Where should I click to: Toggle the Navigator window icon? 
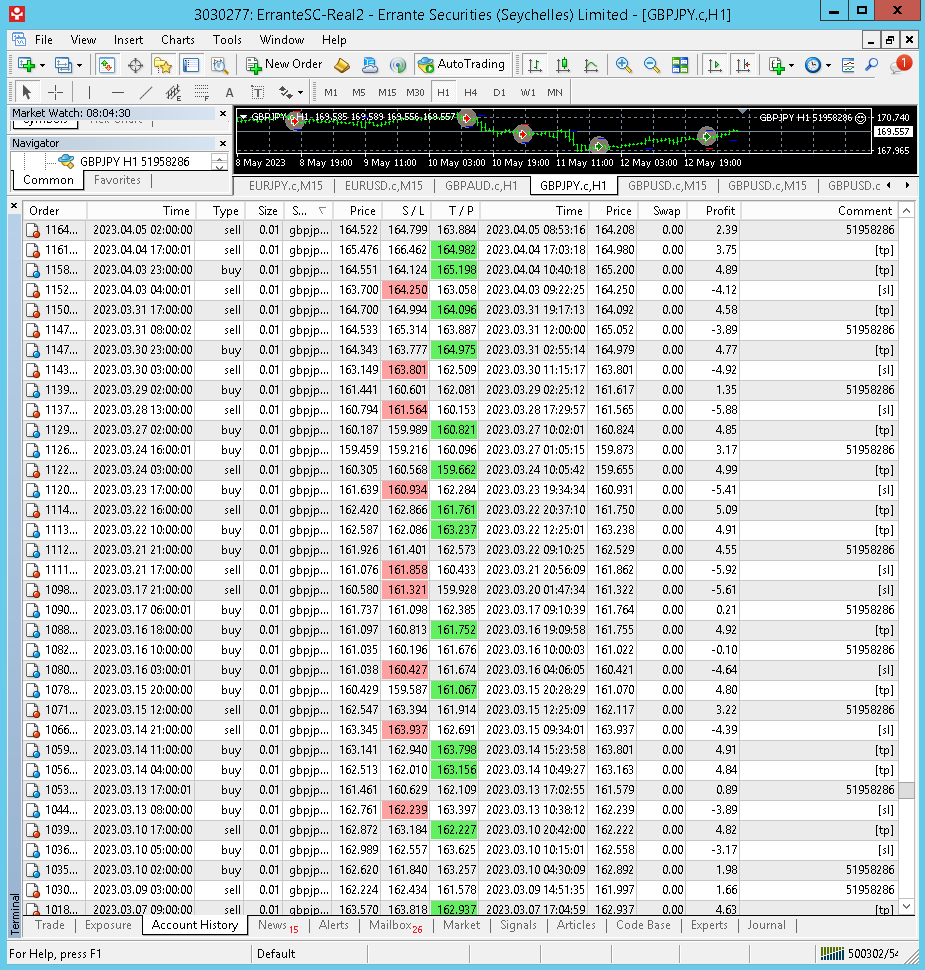(163, 64)
